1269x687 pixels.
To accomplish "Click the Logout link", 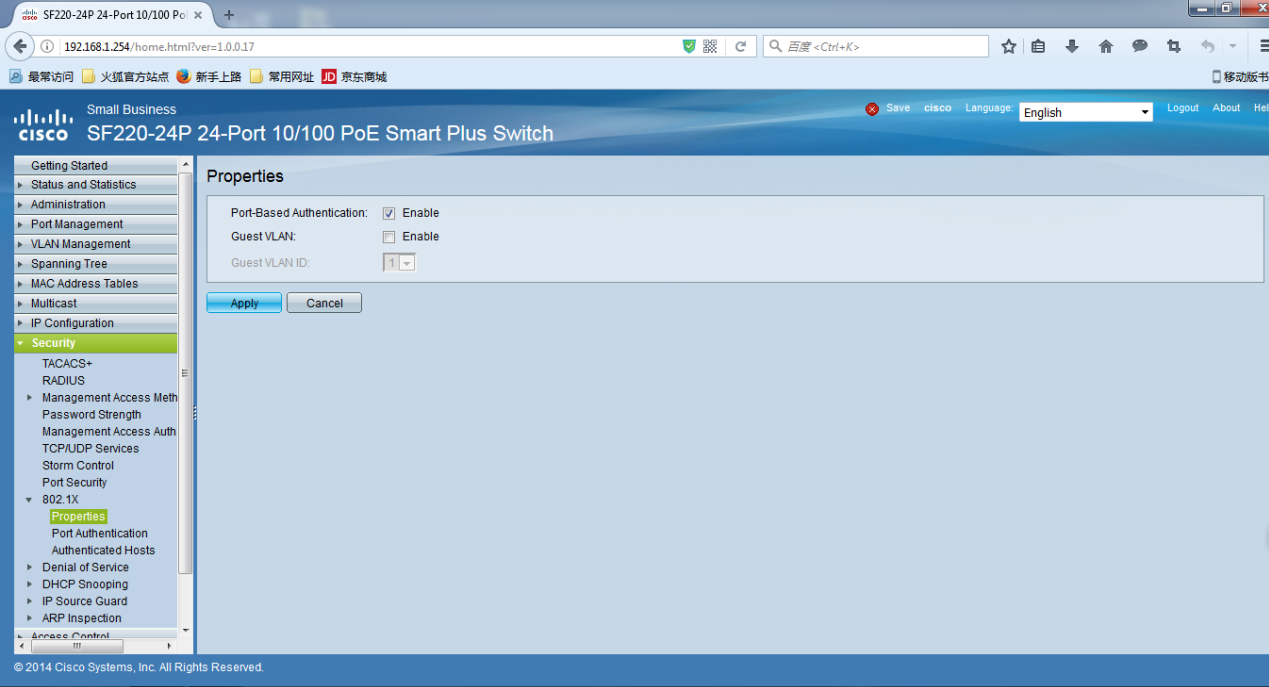I will [1183, 108].
